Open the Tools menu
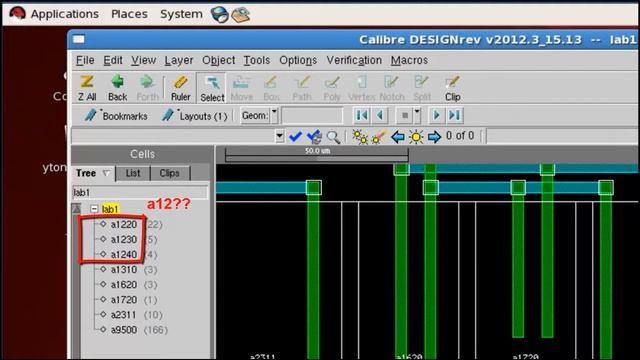This screenshot has width=640, height=360. [257, 60]
